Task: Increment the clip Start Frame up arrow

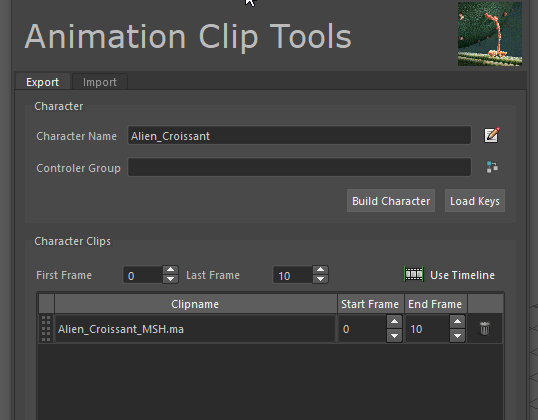Action: point(394,322)
